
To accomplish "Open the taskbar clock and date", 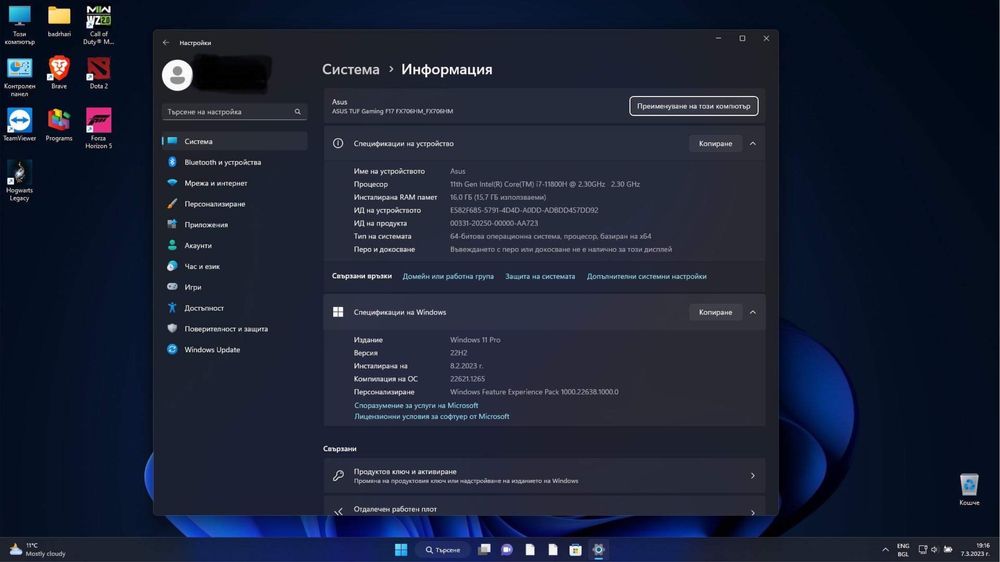I will [x=976, y=550].
